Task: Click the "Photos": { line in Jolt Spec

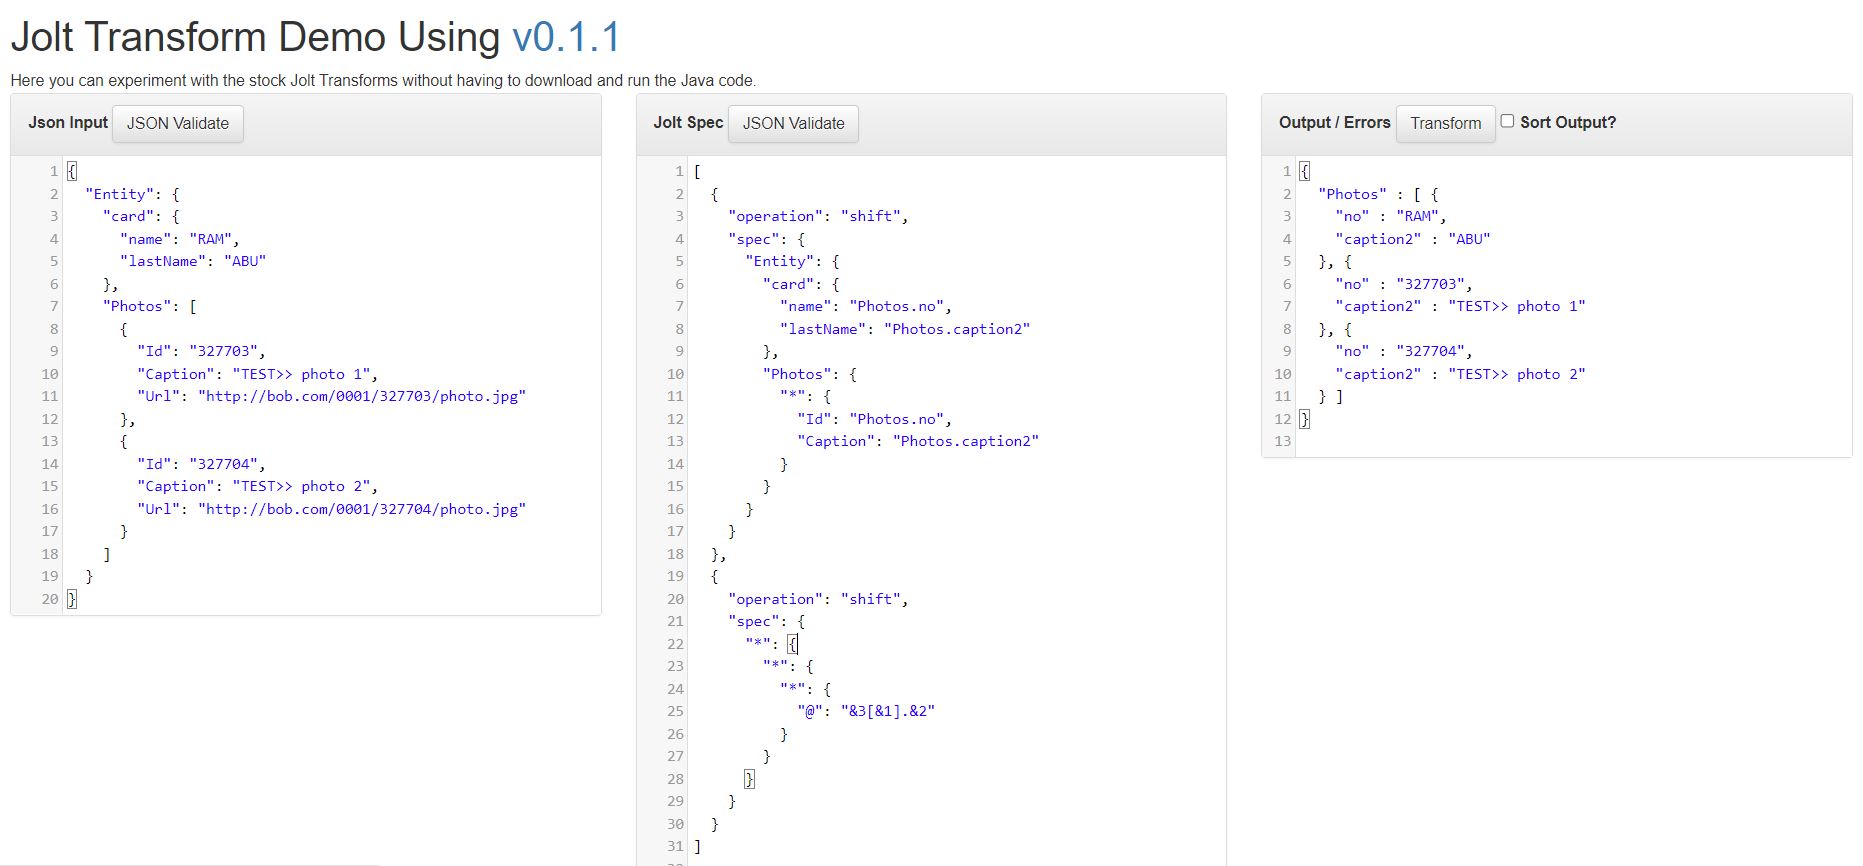Action: (810, 374)
